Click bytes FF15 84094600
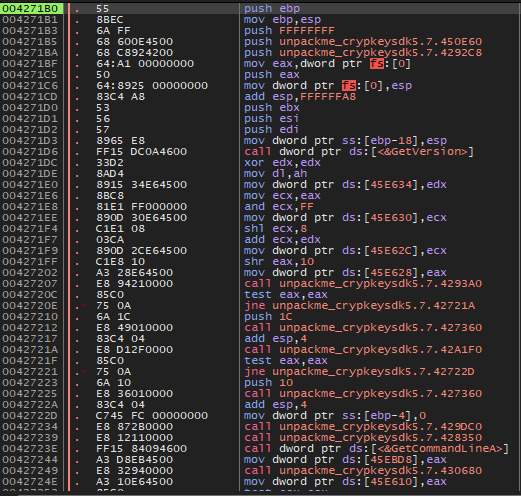 [x=141, y=448]
